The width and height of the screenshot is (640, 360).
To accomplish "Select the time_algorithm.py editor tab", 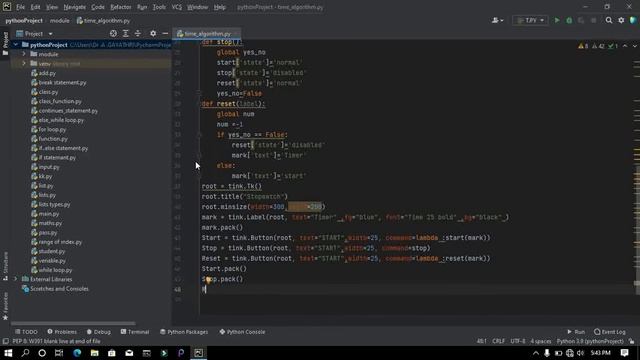I will (208, 33).
